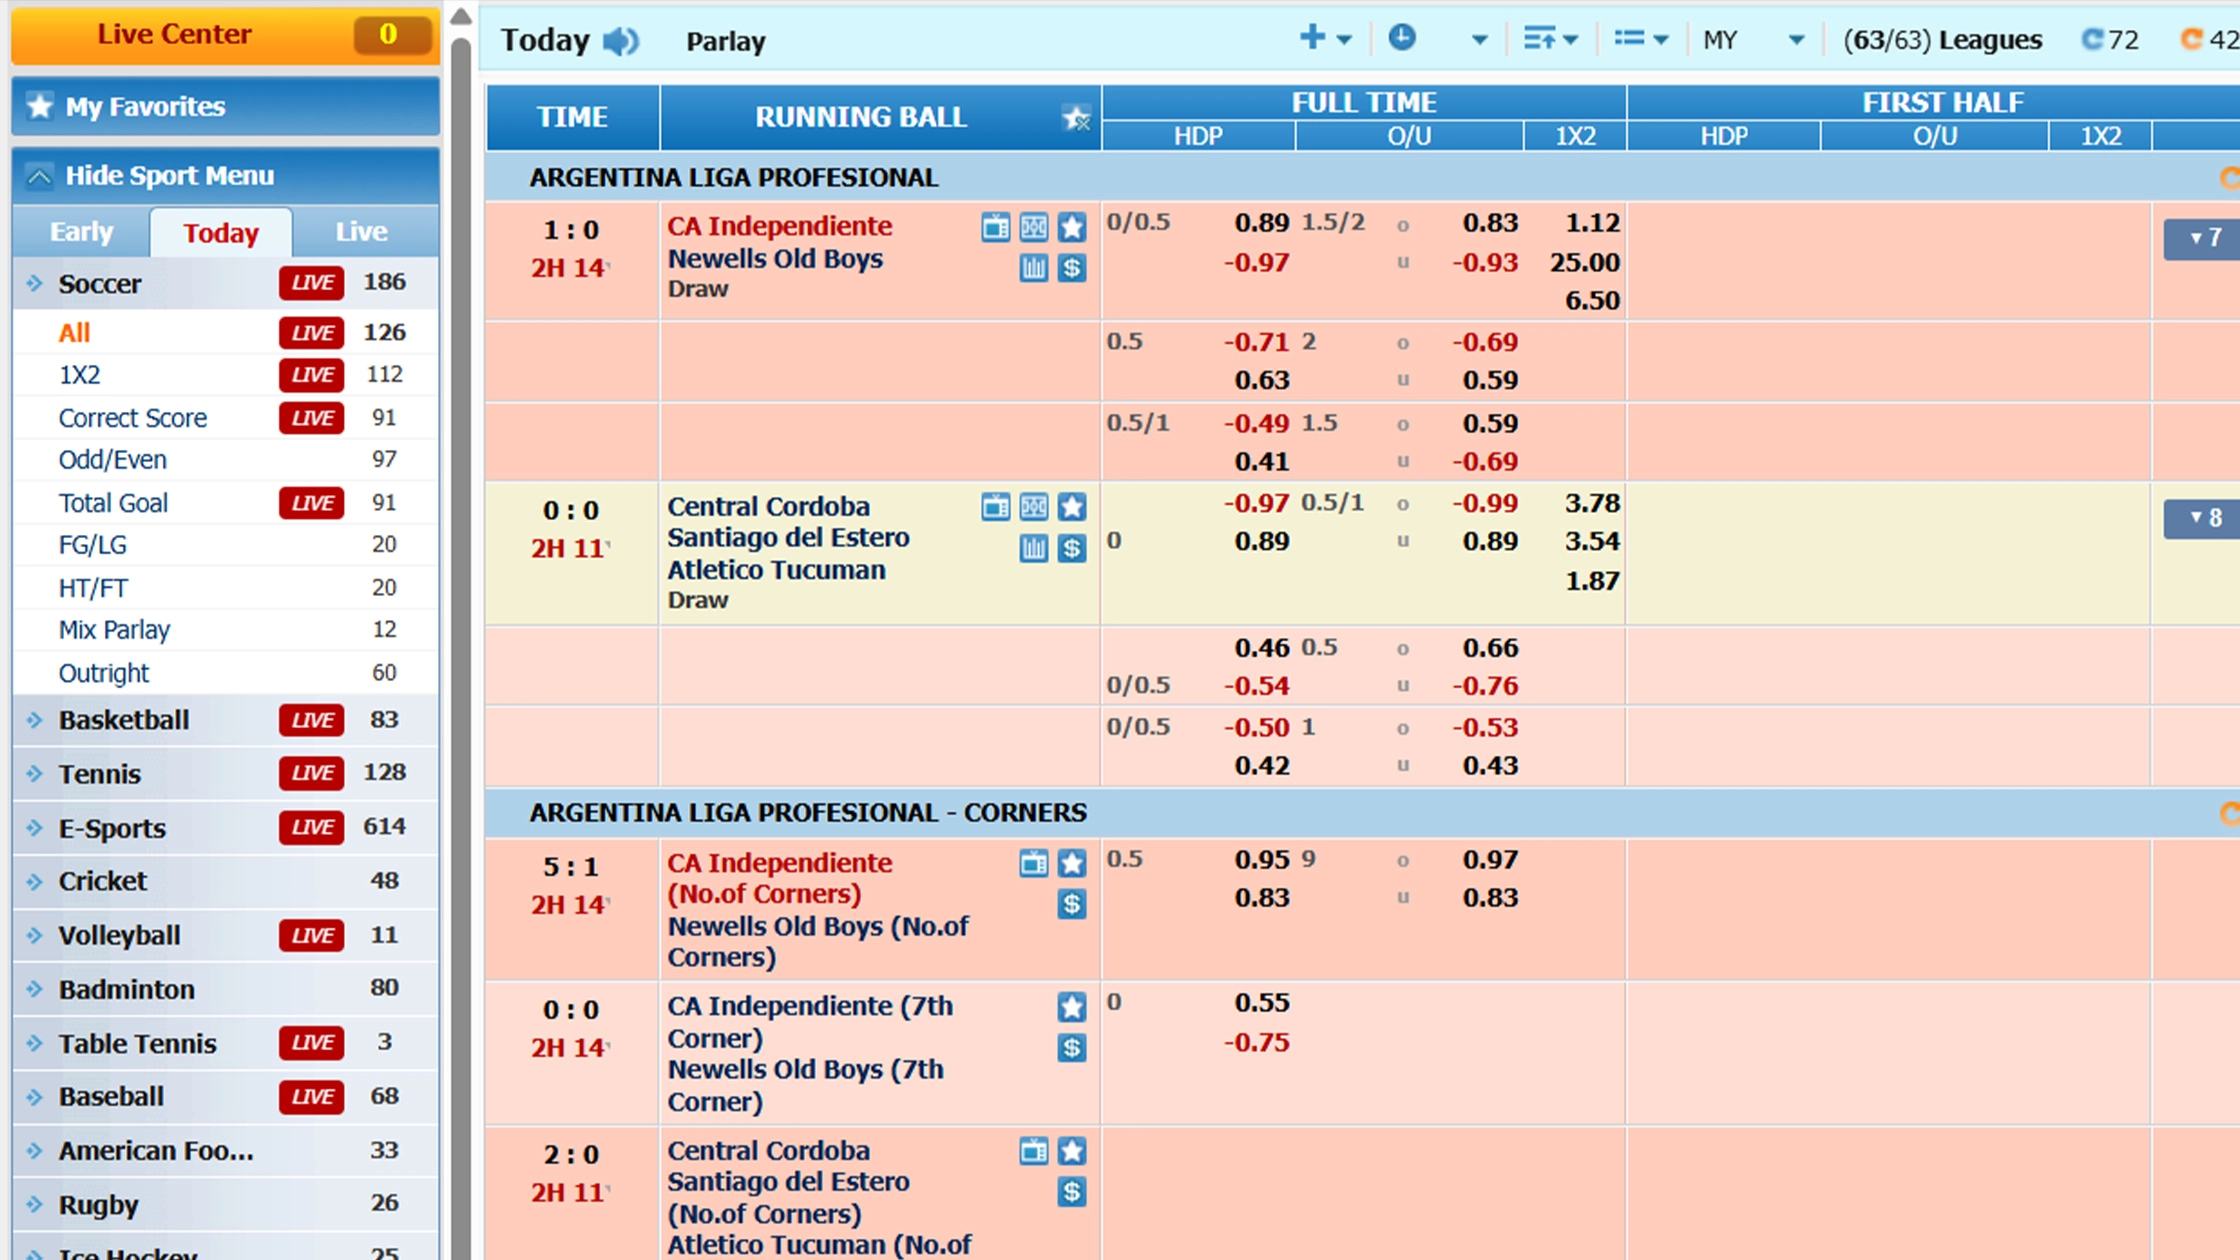Select the All soccer market
The height and width of the screenshot is (1260, 2240).
click(225, 333)
